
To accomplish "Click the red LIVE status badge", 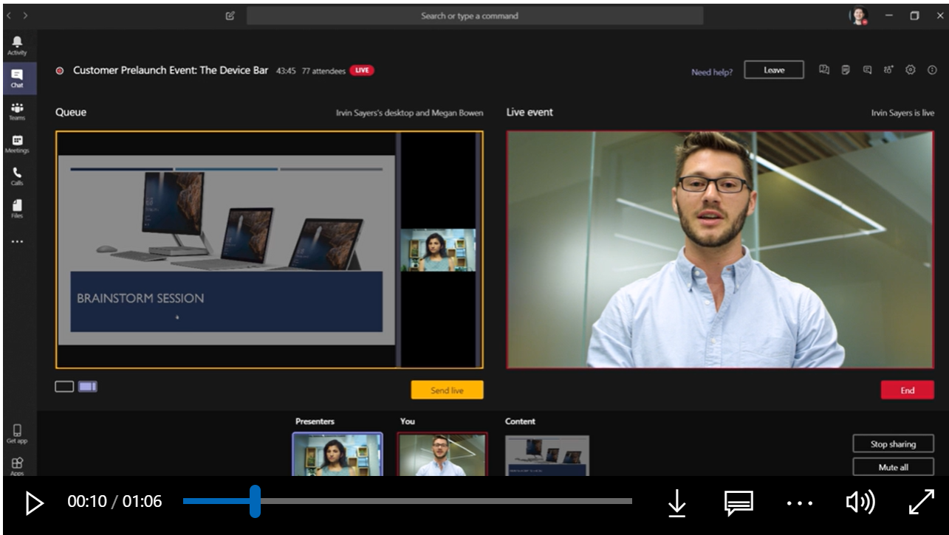I will 362,70.
